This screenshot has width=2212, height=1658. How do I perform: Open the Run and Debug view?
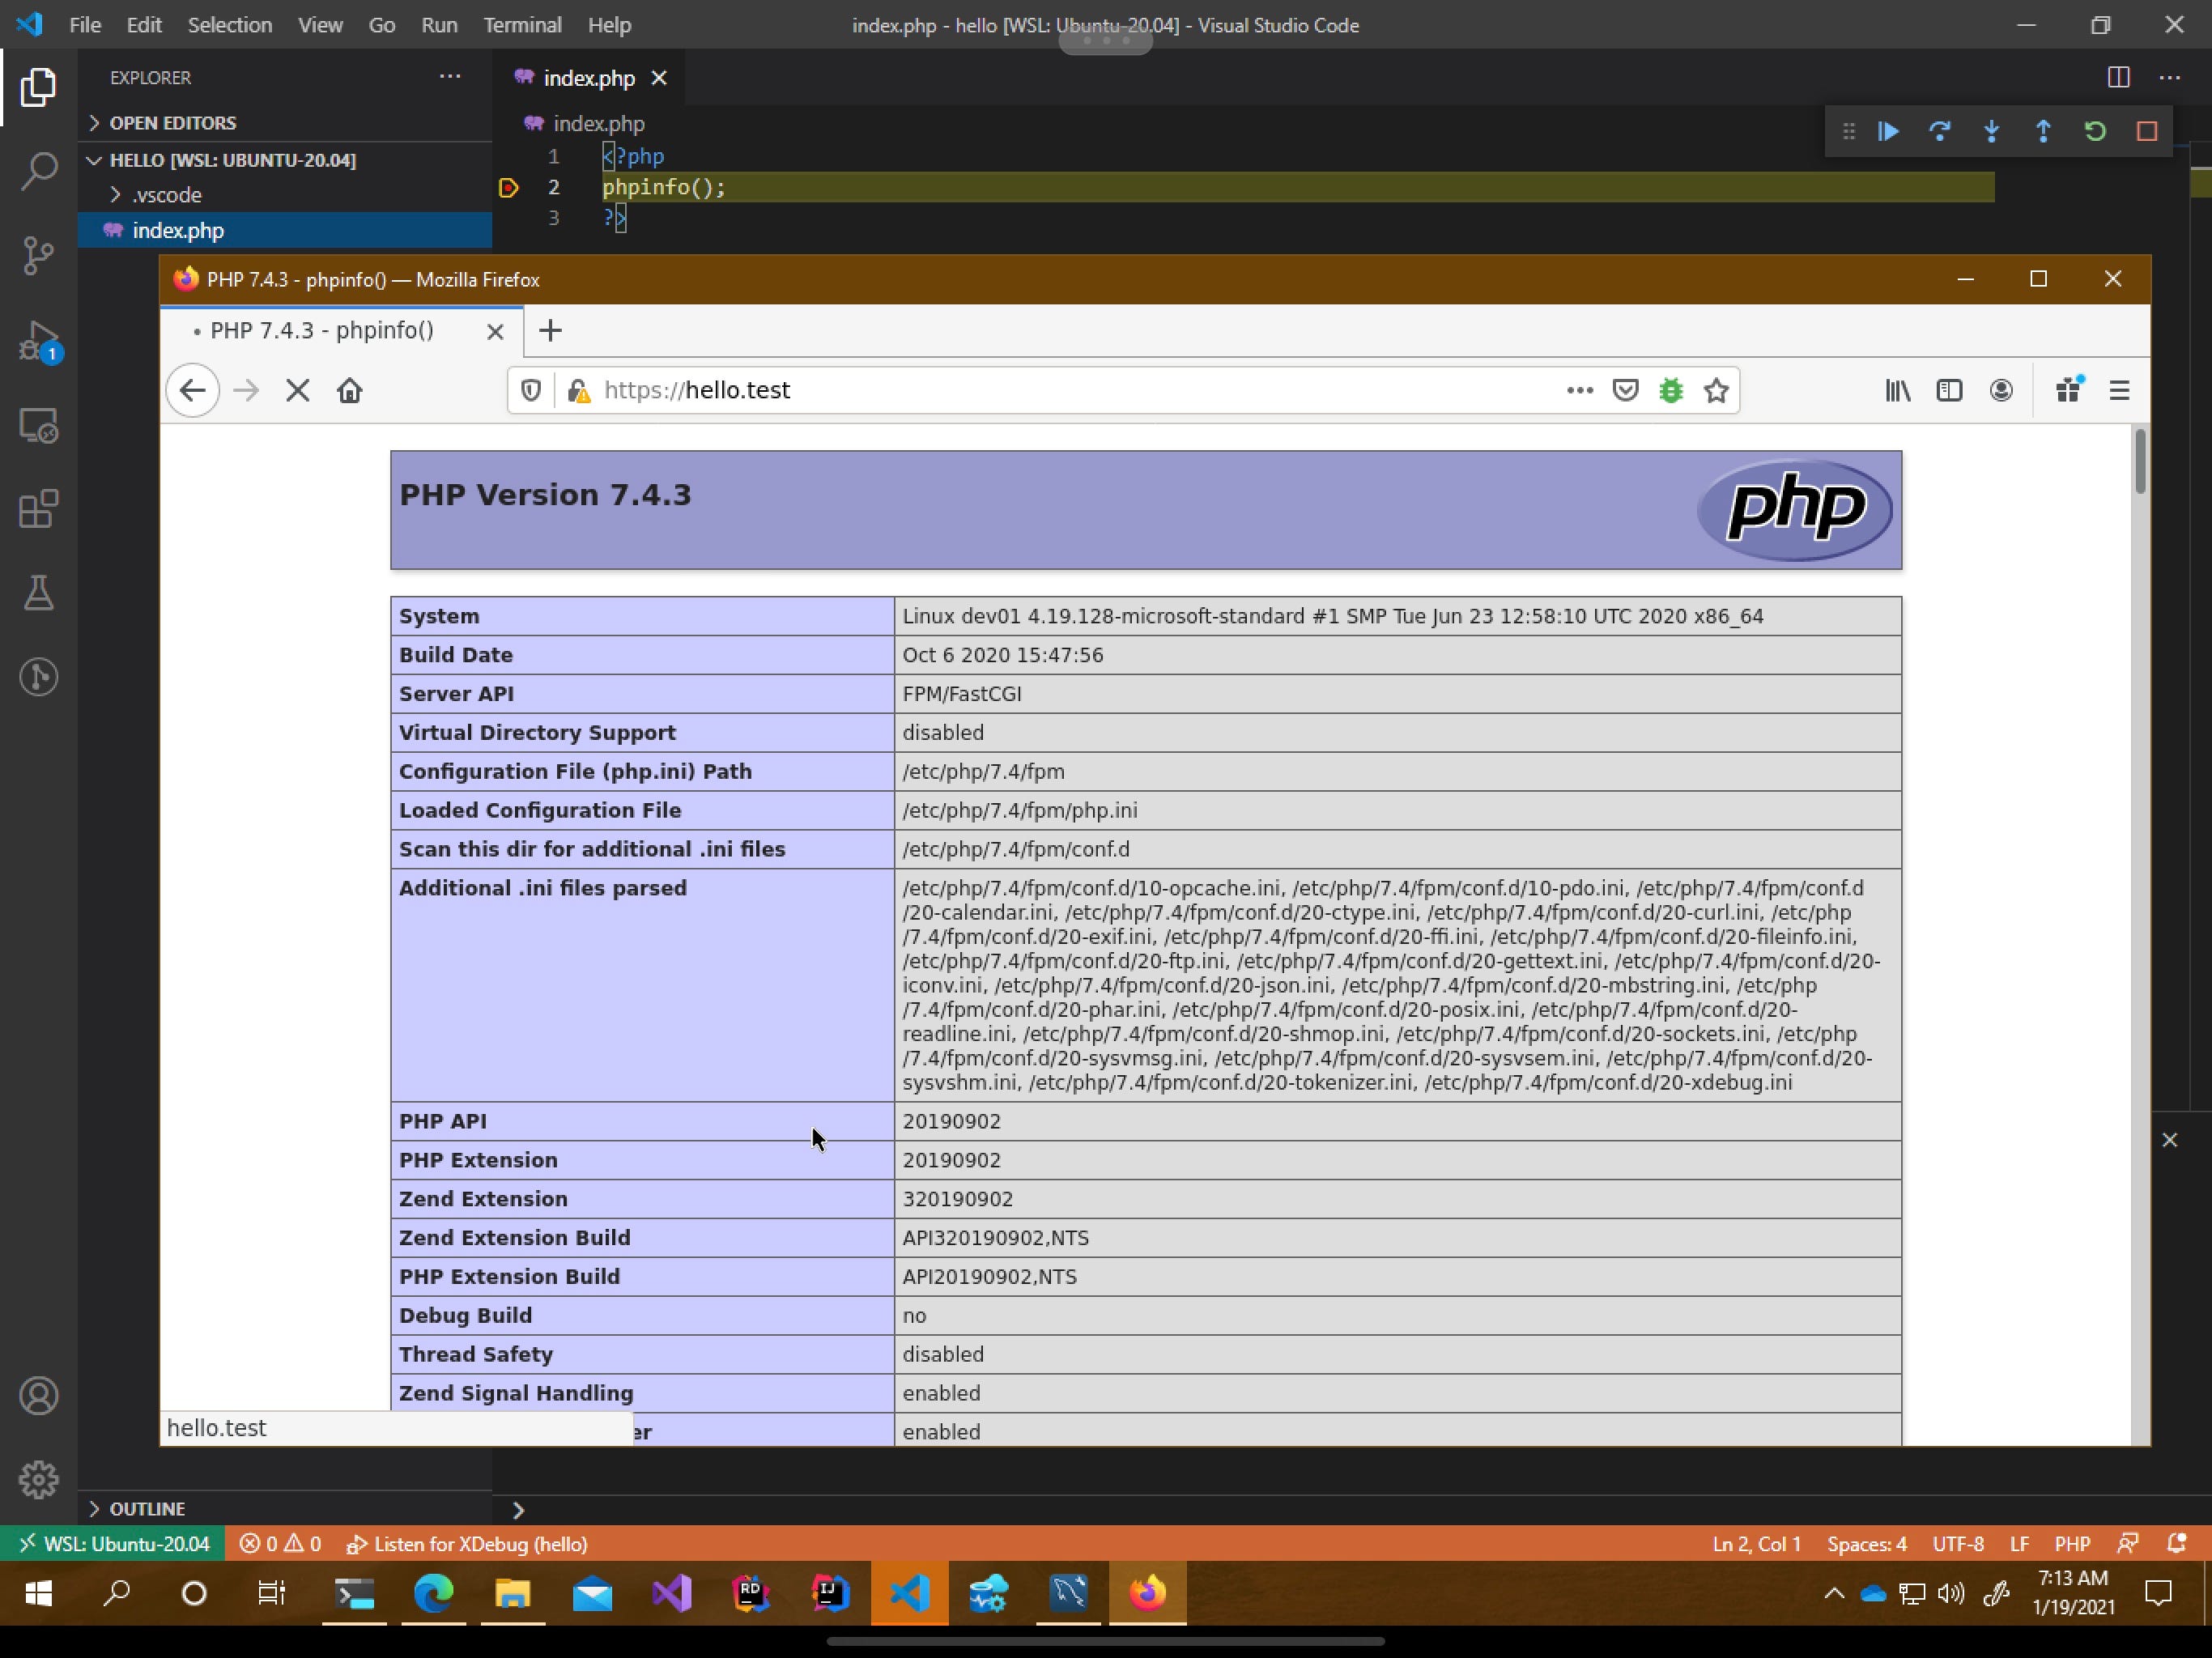pos(39,342)
